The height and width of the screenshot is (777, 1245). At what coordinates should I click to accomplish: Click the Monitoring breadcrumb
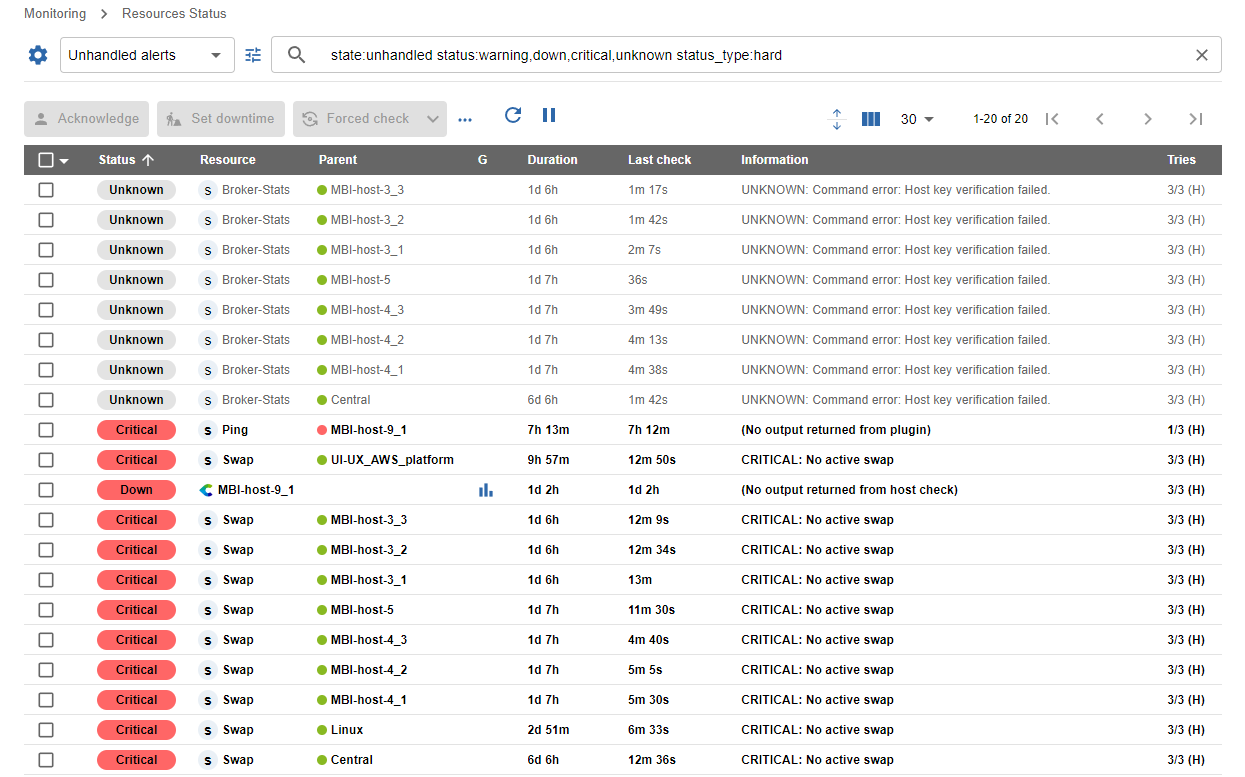[x=55, y=14]
